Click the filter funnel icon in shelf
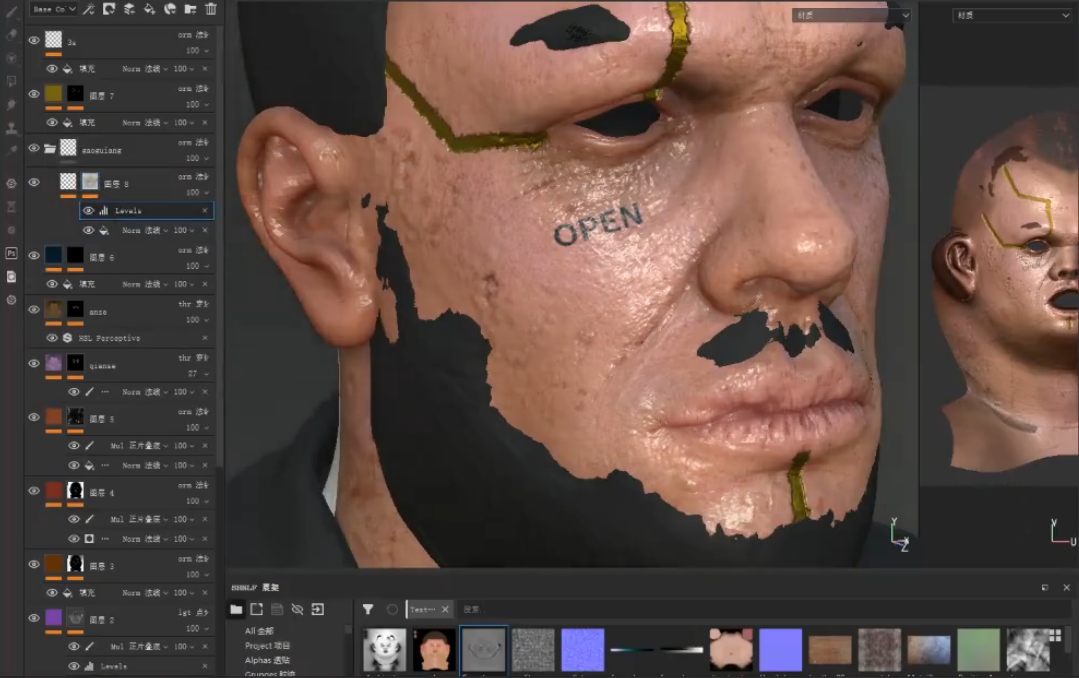1079x678 pixels. [x=368, y=609]
